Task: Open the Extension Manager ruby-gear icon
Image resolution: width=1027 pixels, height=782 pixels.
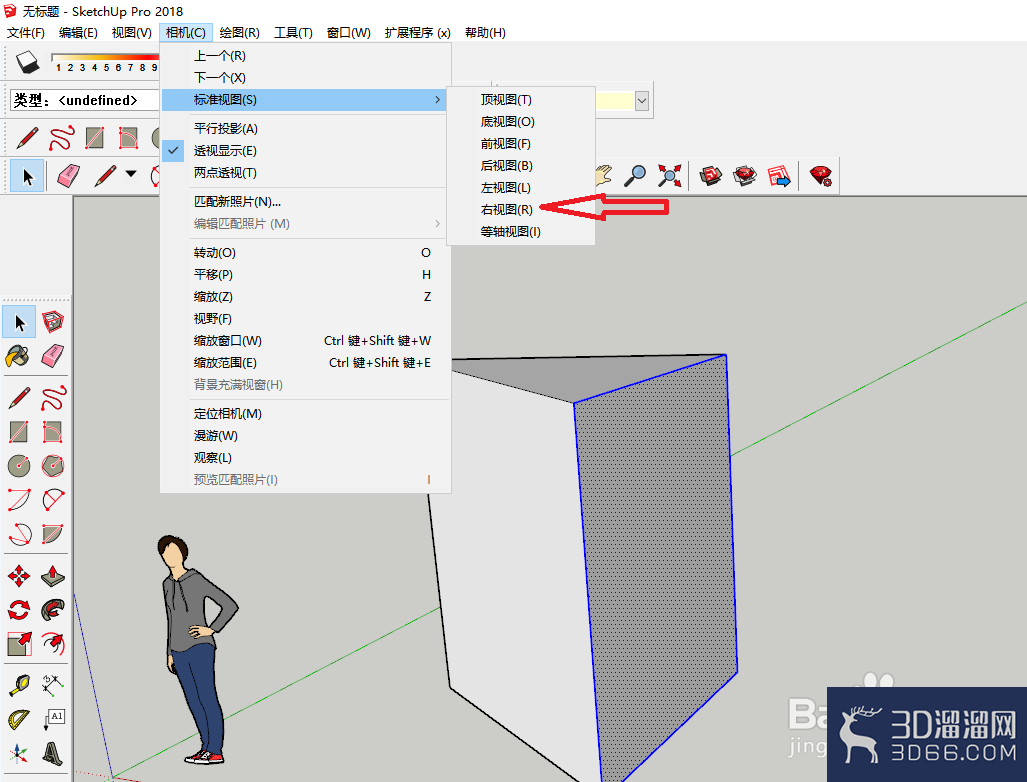Action: pos(820,176)
